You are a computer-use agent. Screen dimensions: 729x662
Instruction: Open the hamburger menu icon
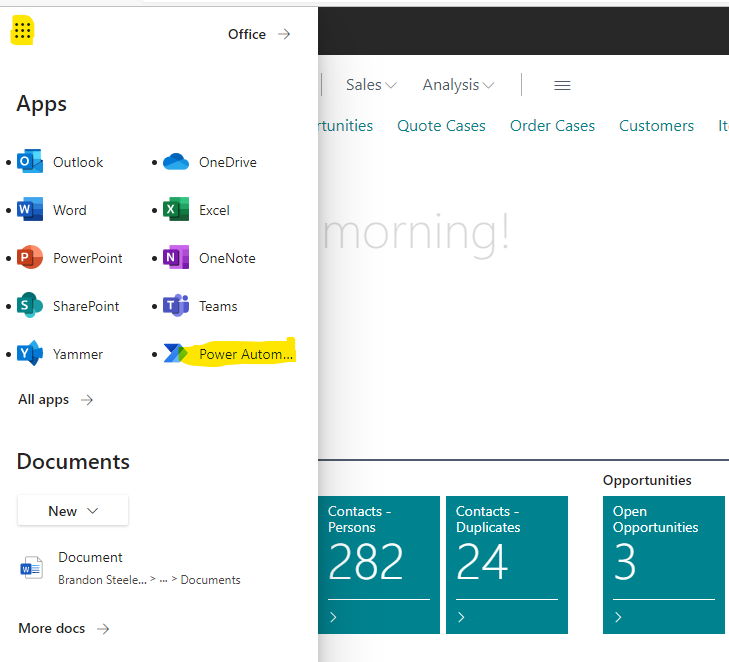tap(562, 85)
